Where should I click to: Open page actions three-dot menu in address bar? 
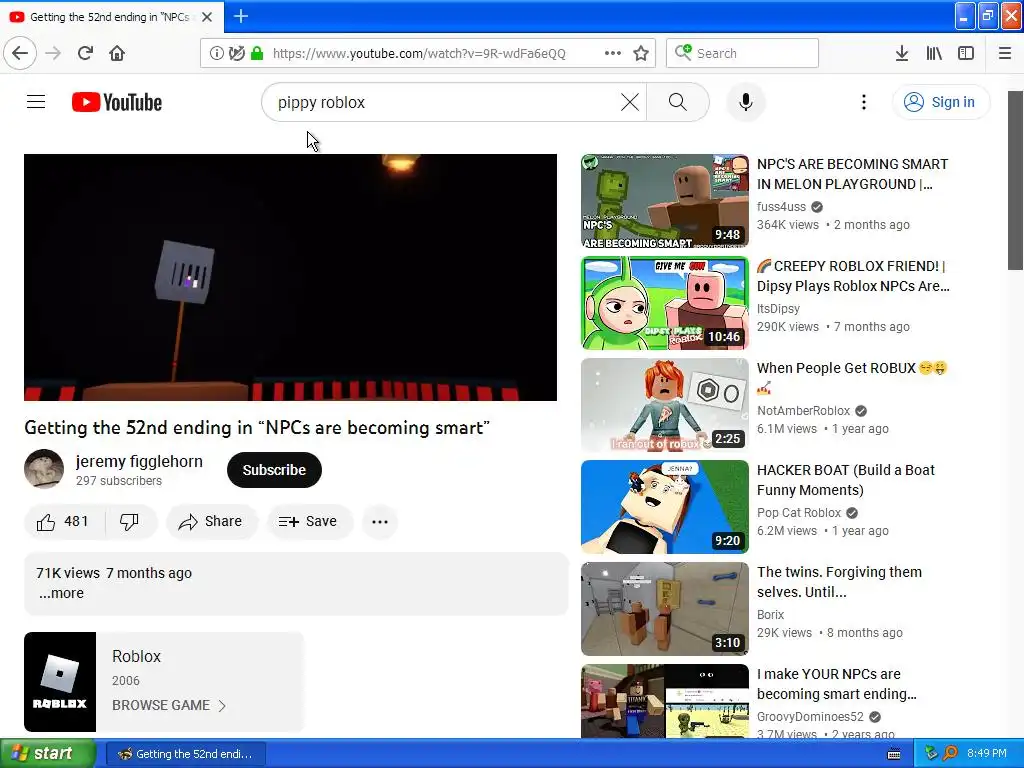tap(613, 53)
